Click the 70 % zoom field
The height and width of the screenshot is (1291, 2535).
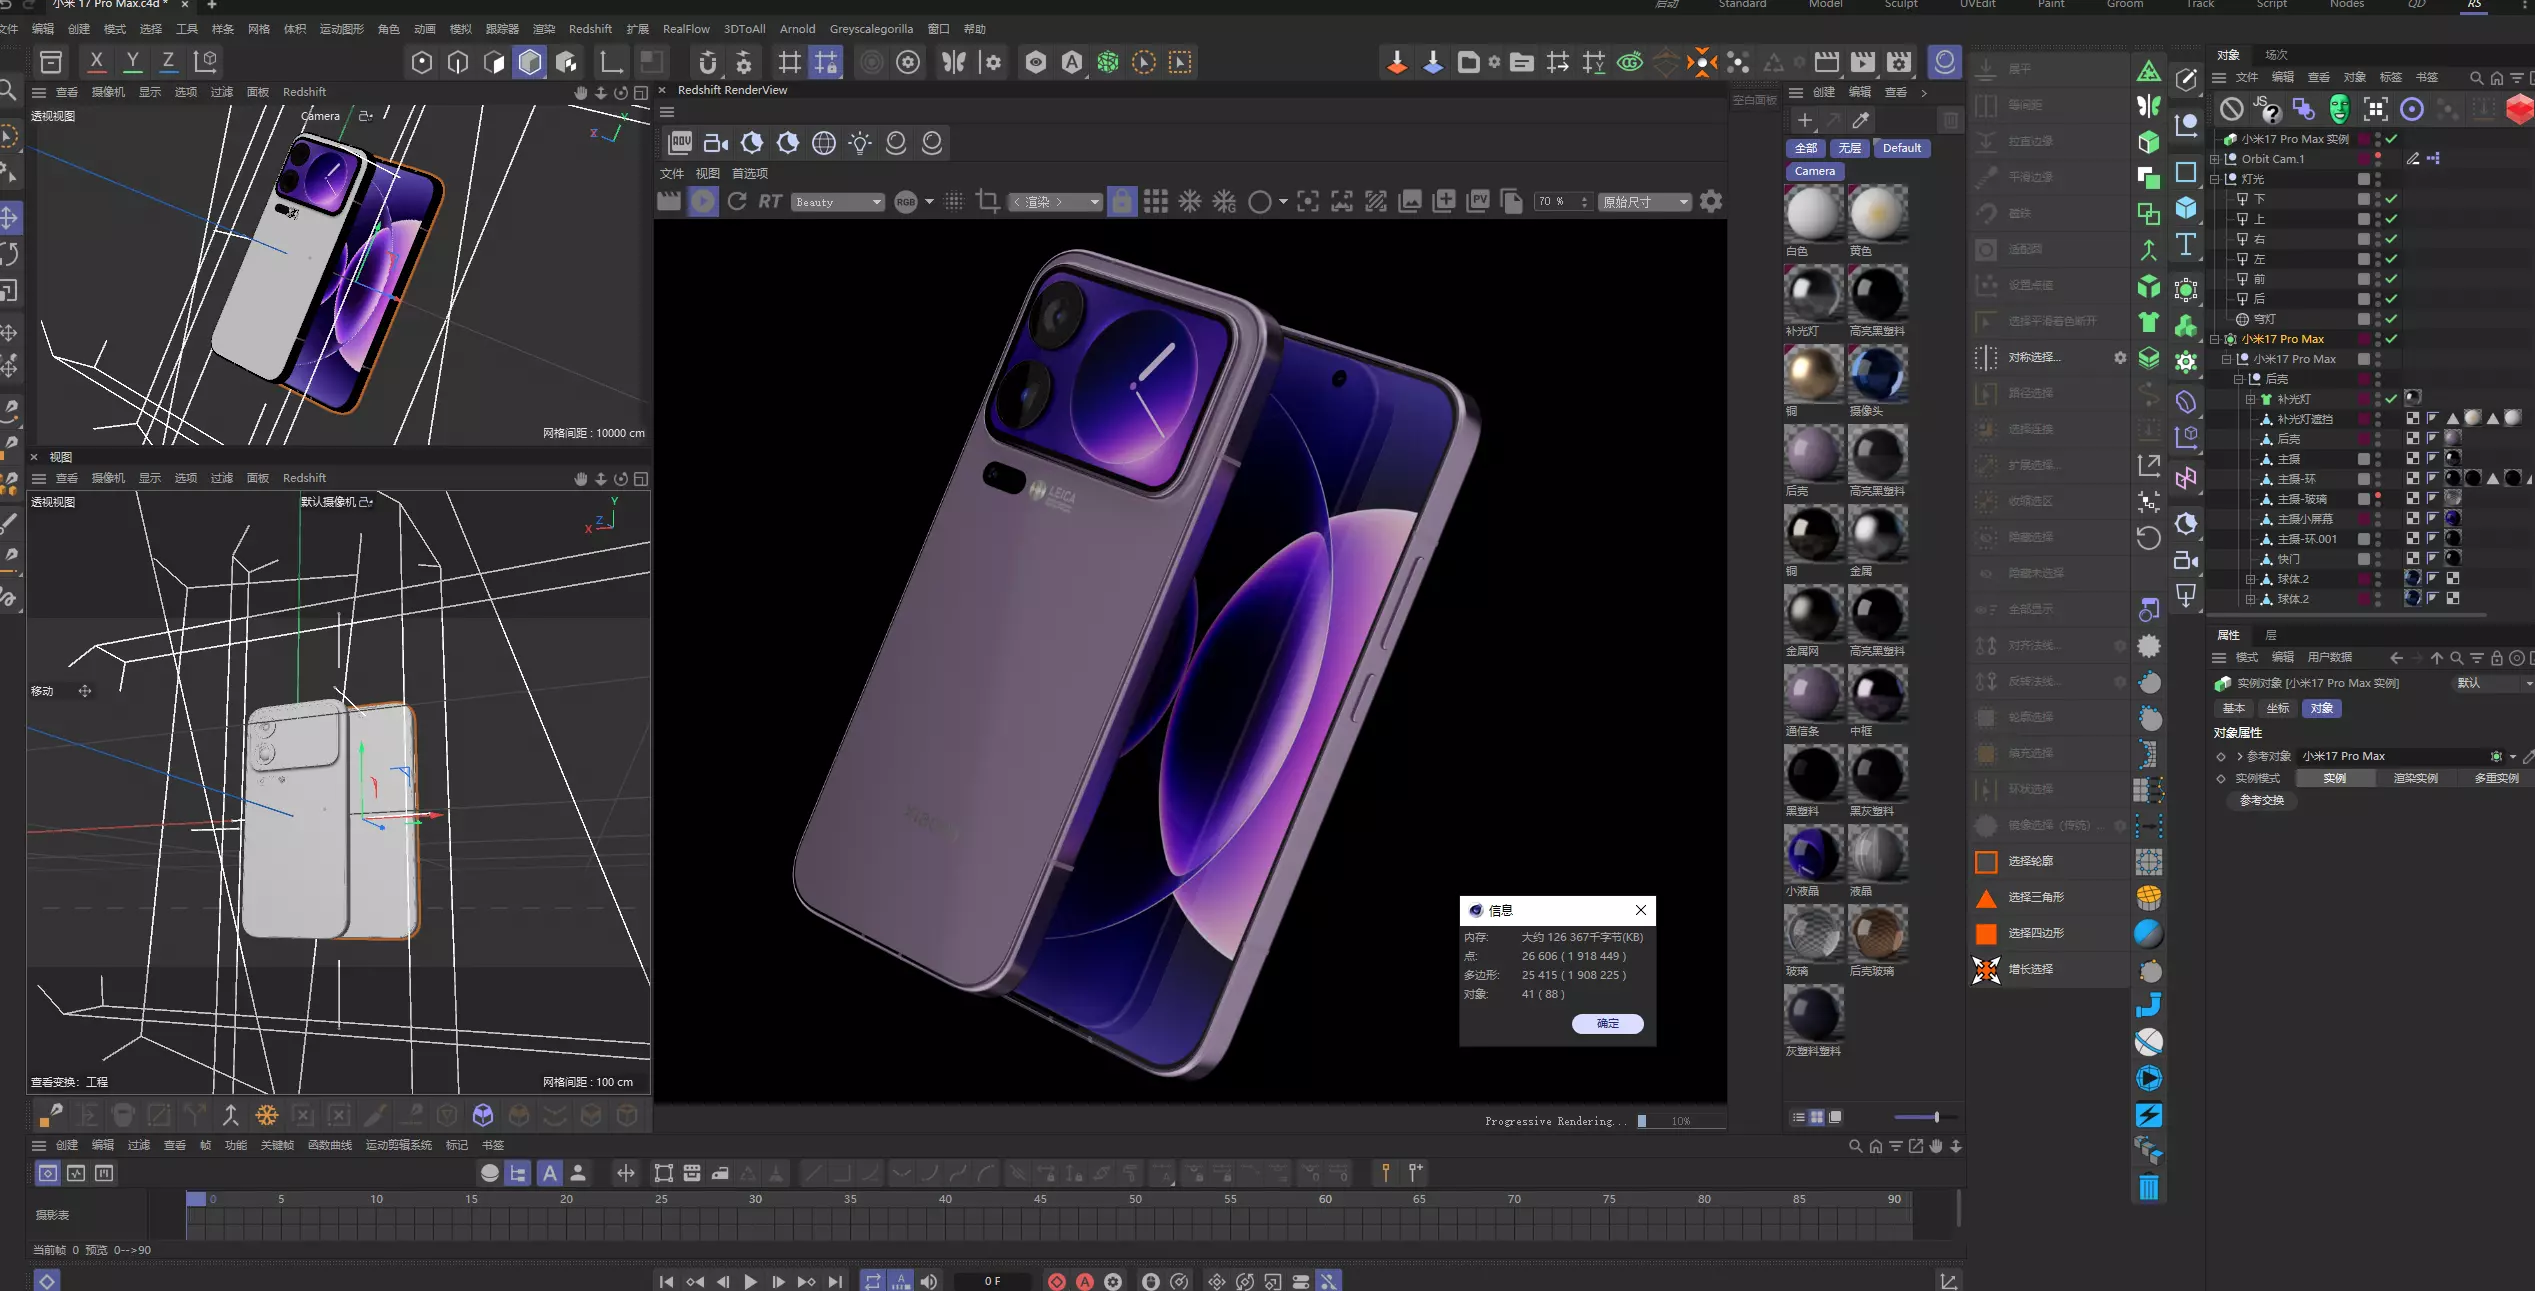click(1562, 202)
